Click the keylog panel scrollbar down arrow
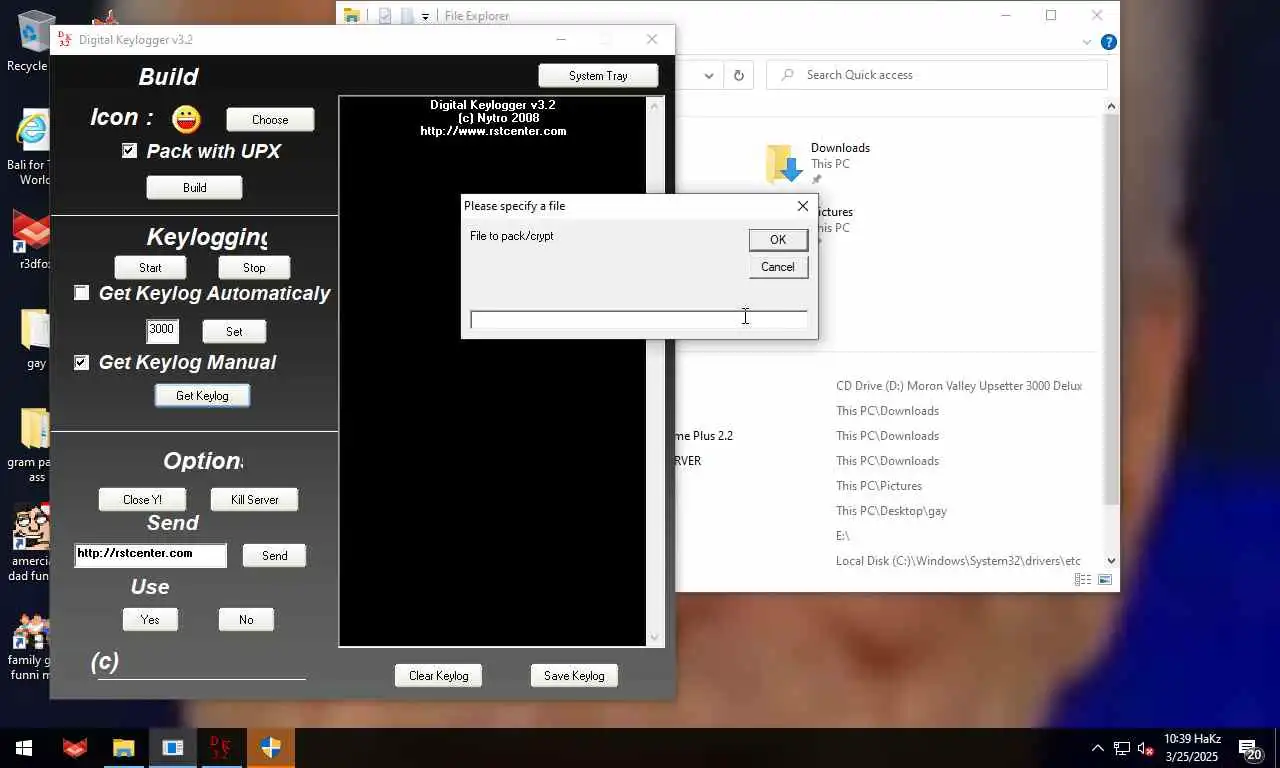The height and width of the screenshot is (768, 1280). tap(655, 638)
